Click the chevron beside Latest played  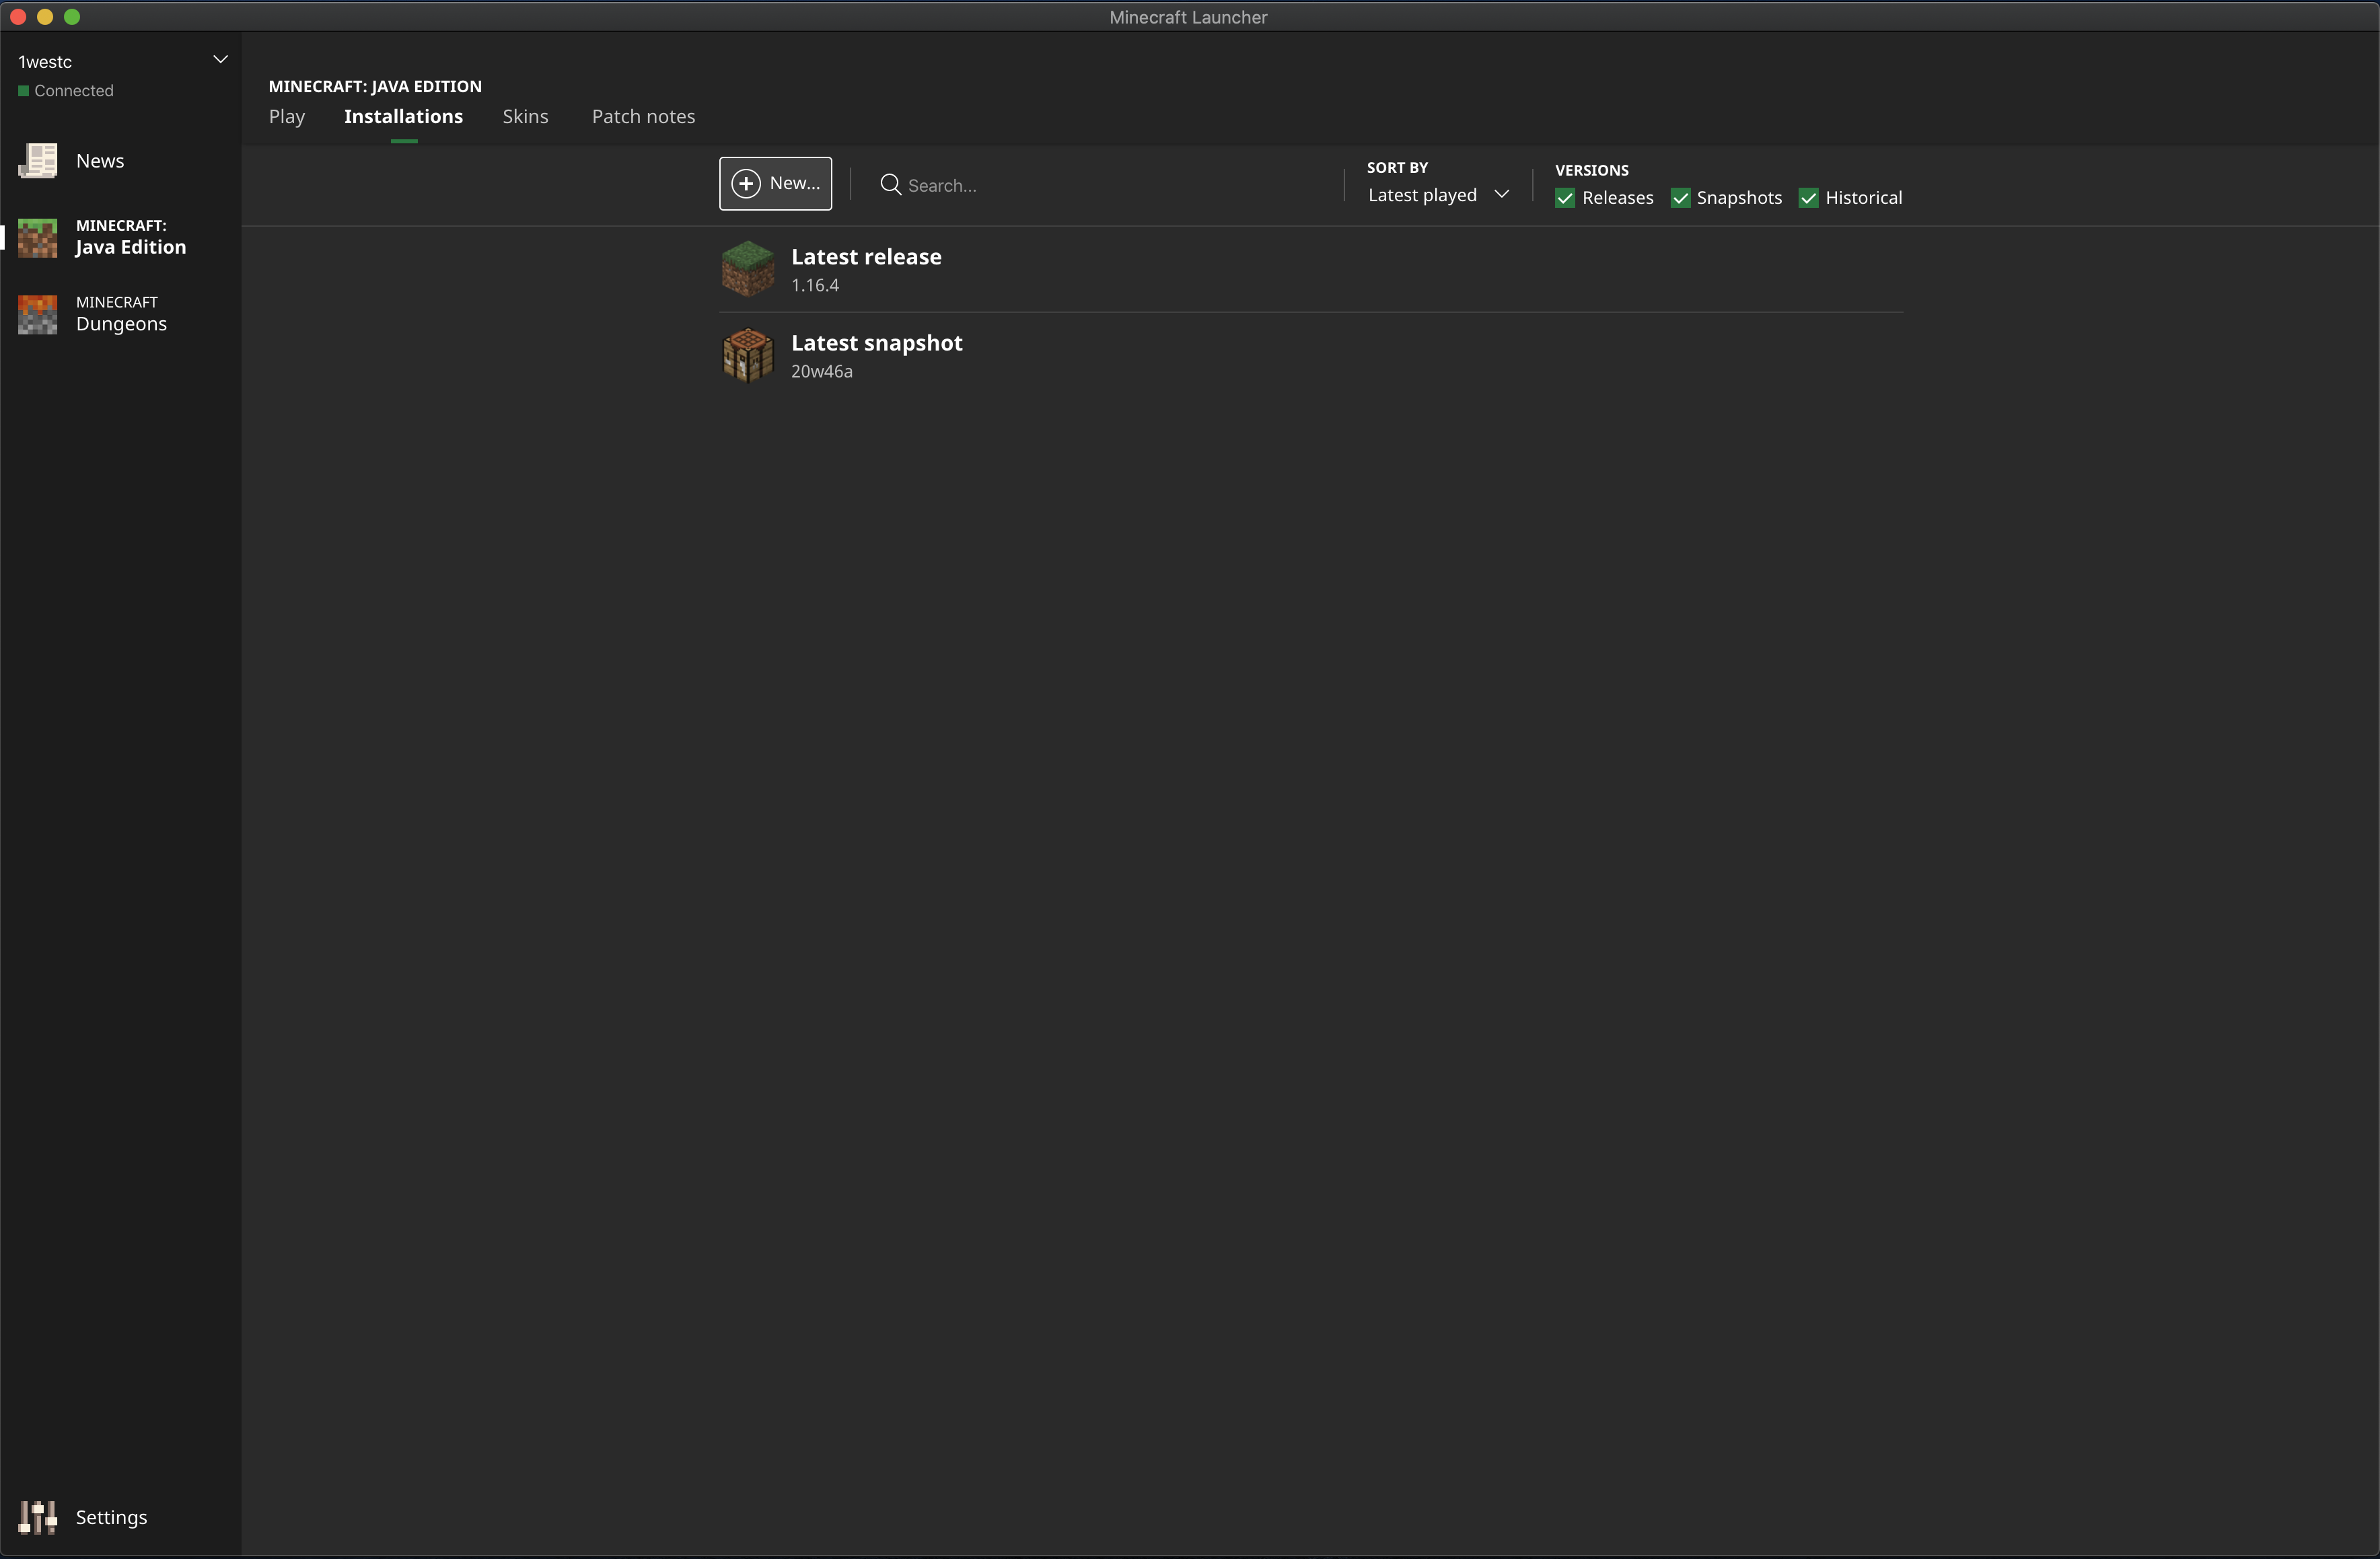[1501, 194]
